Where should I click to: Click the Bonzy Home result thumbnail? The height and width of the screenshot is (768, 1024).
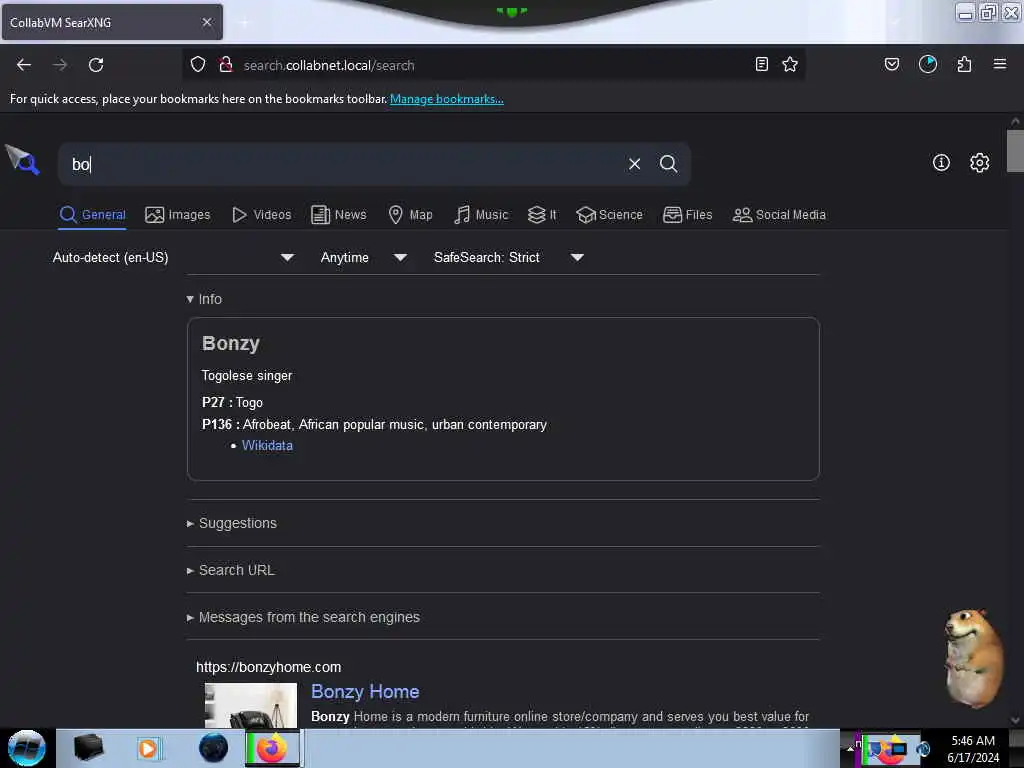(x=251, y=705)
